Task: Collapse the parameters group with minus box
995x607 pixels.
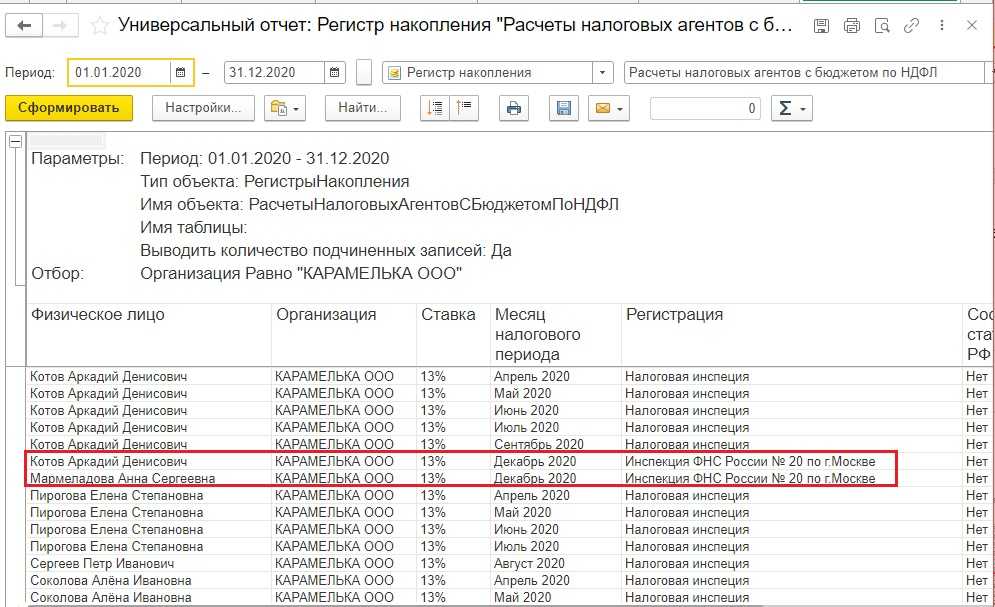Action: tap(15, 142)
